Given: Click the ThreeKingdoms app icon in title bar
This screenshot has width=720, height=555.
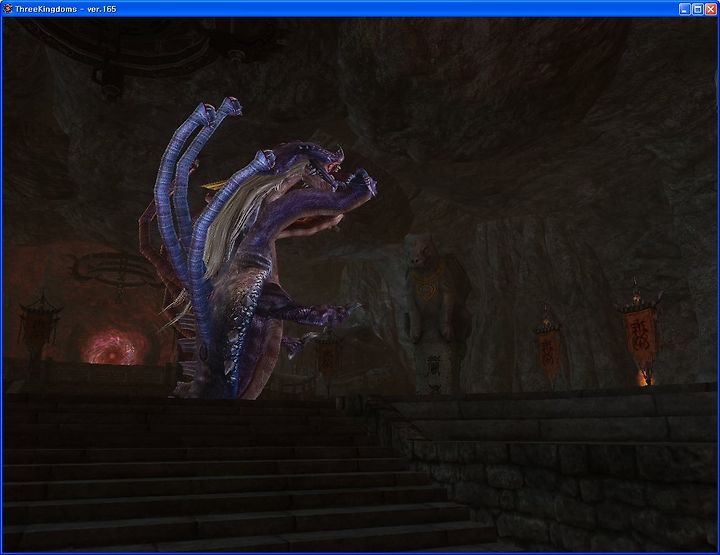Looking at the screenshot, I should (x=7, y=9).
